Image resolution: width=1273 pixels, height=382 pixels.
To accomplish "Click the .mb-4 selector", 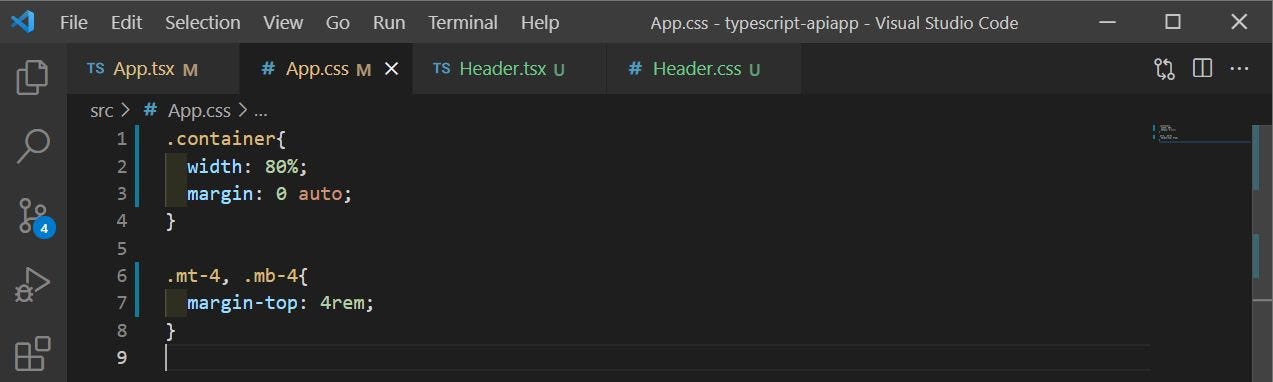I will point(270,275).
